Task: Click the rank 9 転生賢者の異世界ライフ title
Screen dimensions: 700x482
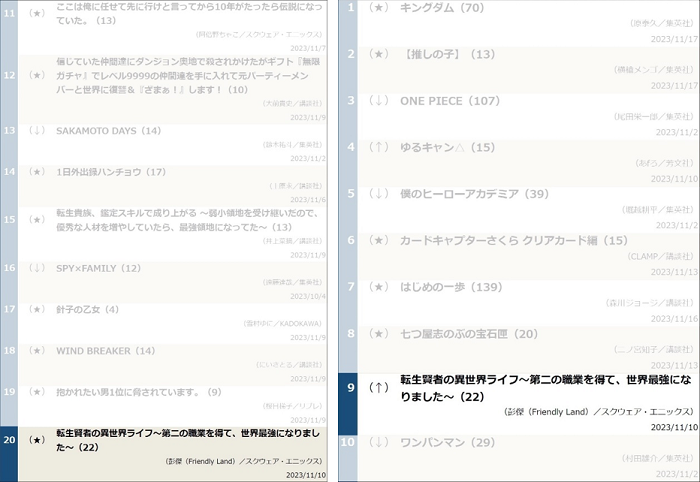Action: tap(546, 388)
